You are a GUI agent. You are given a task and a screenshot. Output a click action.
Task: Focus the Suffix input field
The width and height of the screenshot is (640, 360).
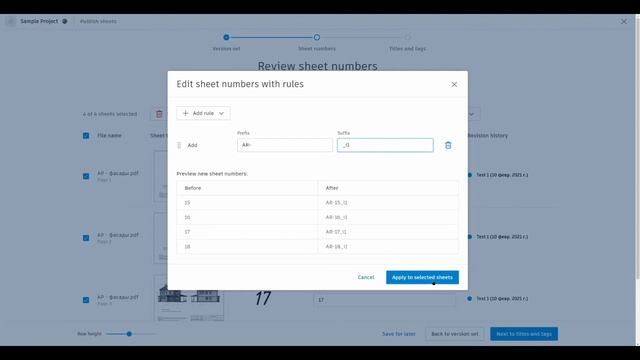(x=385, y=145)
